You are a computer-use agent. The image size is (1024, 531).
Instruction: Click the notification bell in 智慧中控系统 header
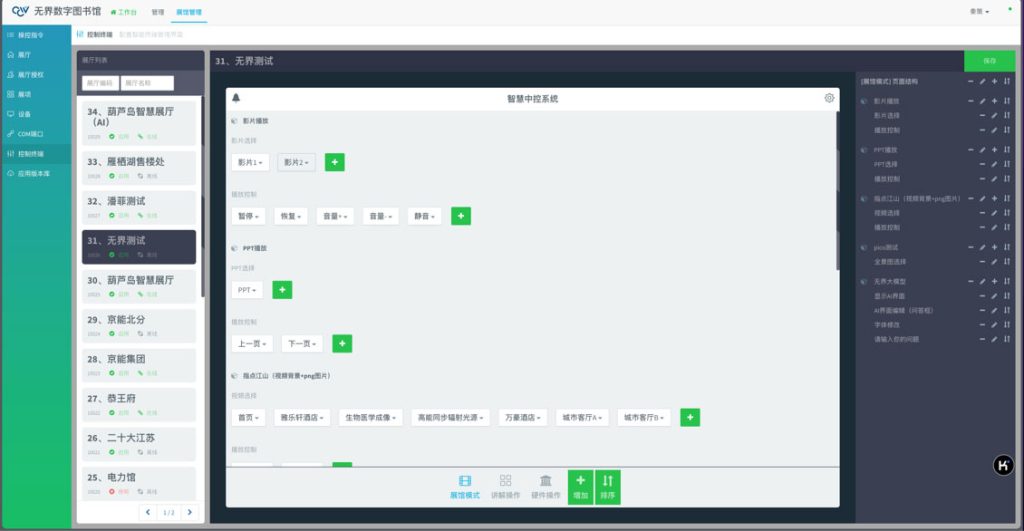coord(236,98)
